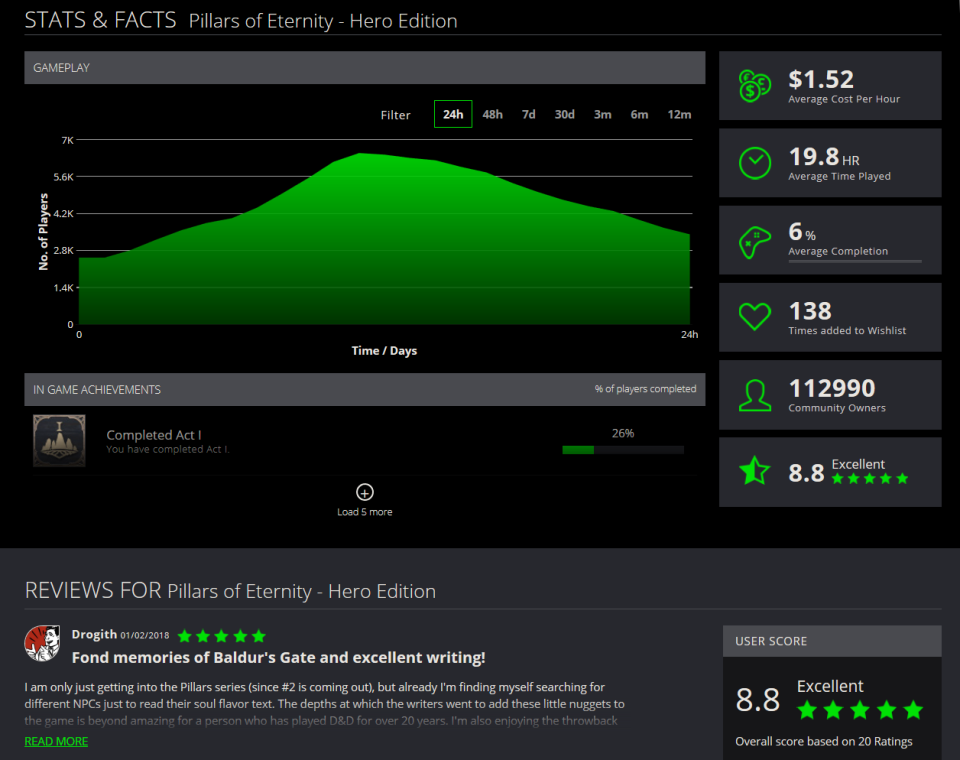Click the Average Completion gamepad icon

tap(754, 240)
